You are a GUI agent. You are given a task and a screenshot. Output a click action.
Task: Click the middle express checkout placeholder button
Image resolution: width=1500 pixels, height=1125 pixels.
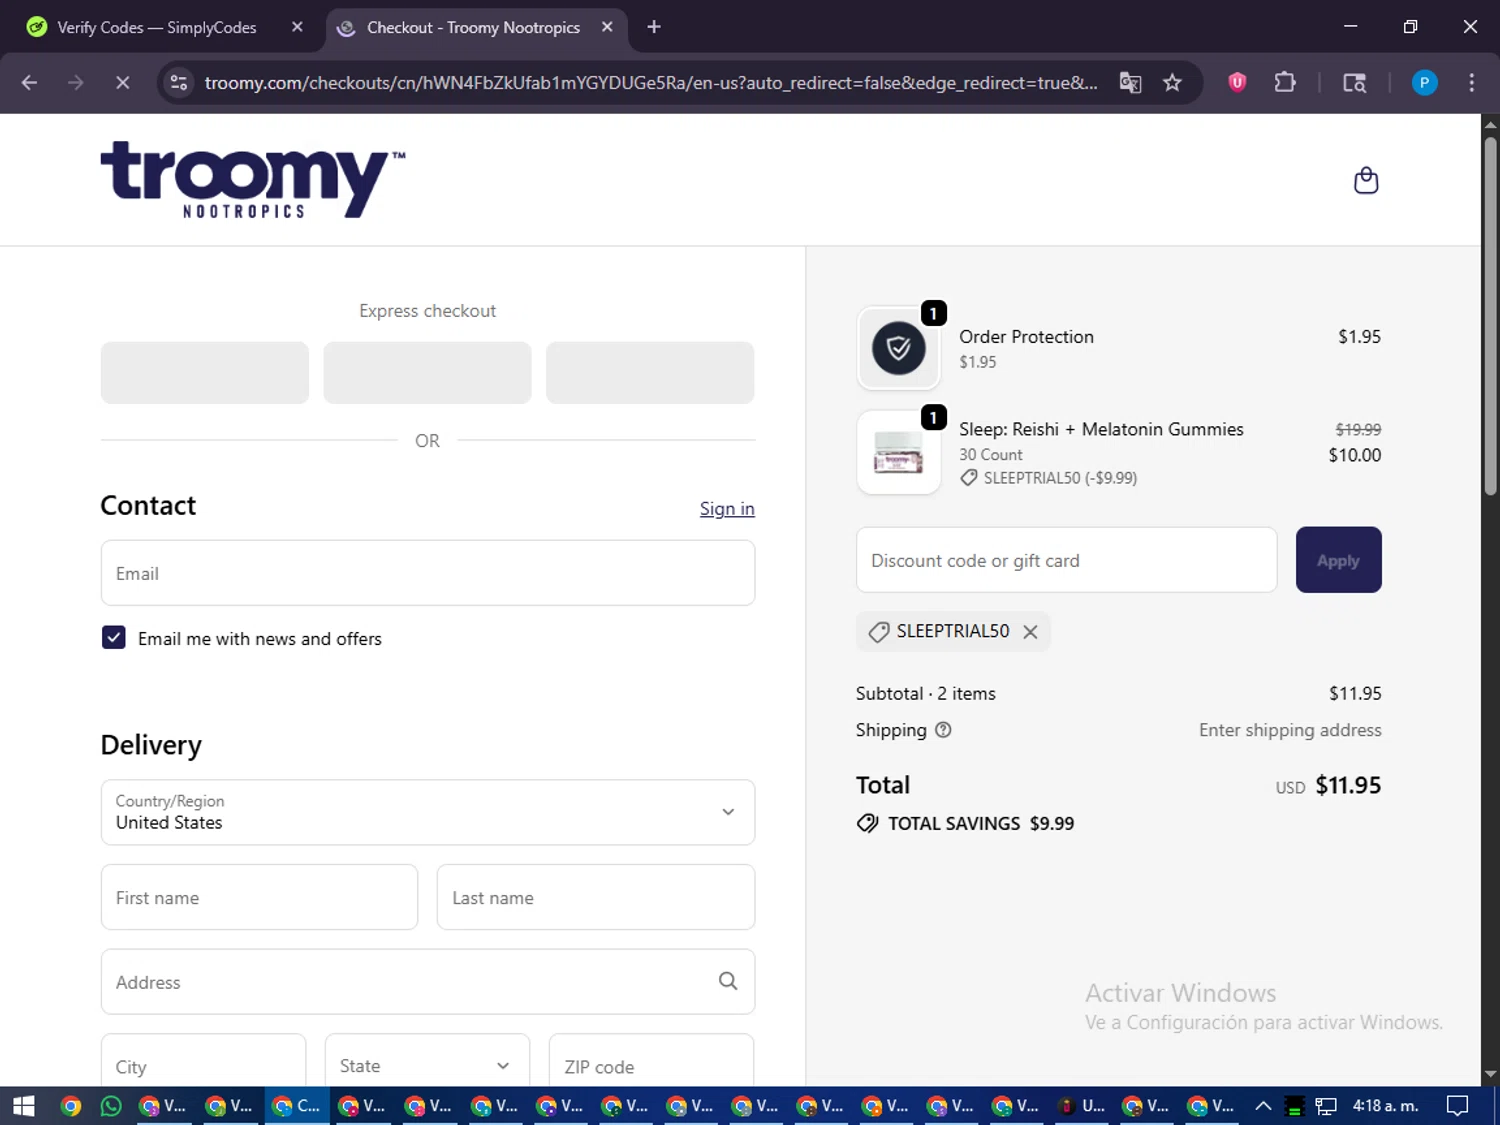point(427,373)
